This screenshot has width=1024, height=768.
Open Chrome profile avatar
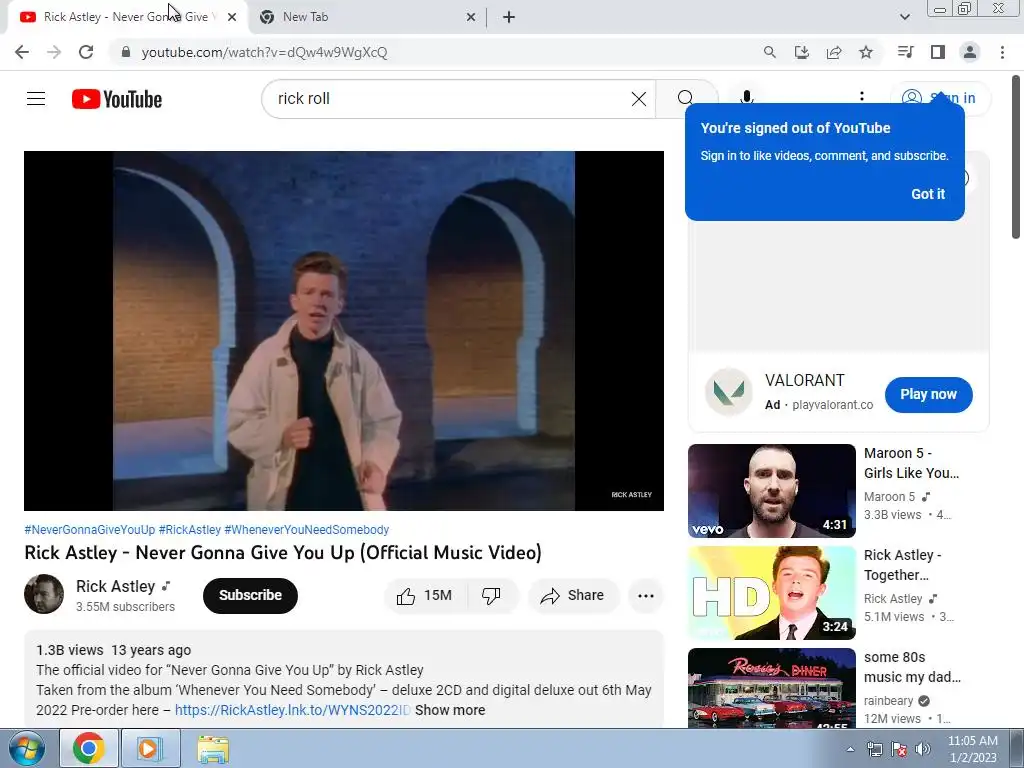click(x=970, y=52)
